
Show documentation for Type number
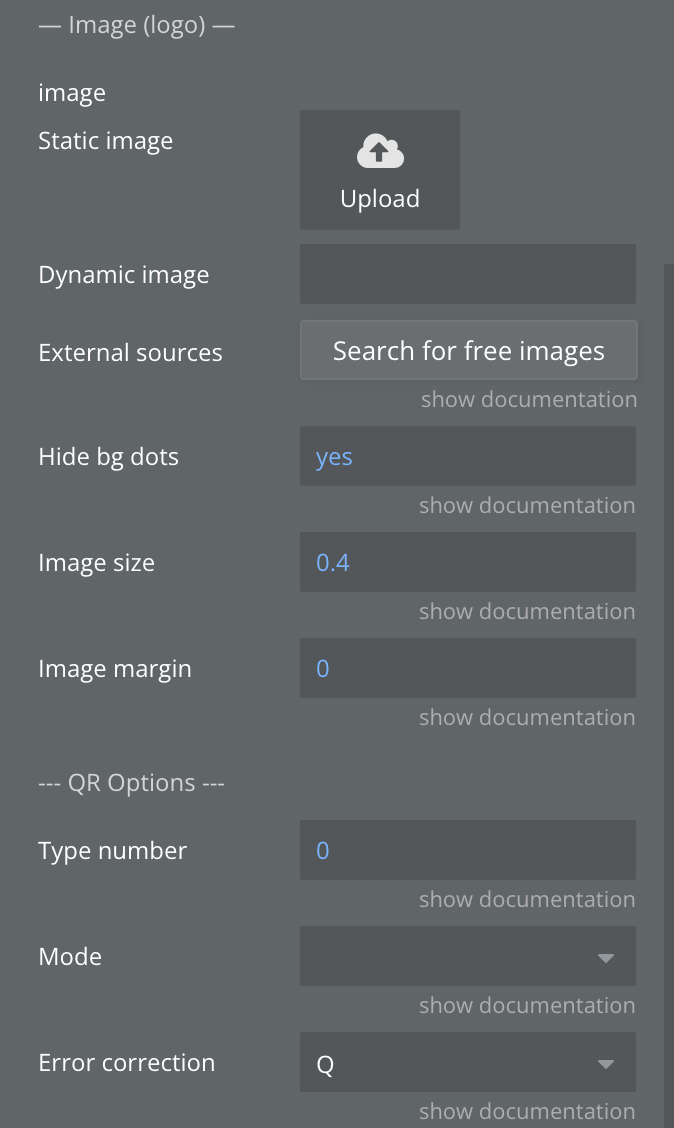pyautogui.click(x=527, y=900)
